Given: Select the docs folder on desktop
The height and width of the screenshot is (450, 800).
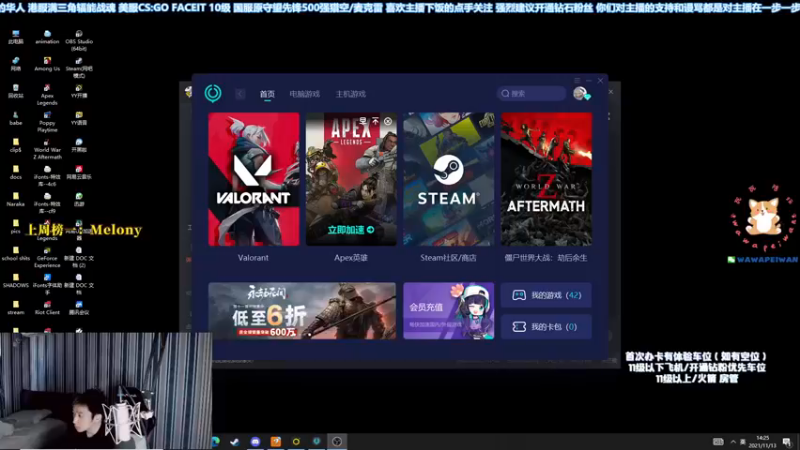Looking at the screenshot, I should (x=15, y=172).
